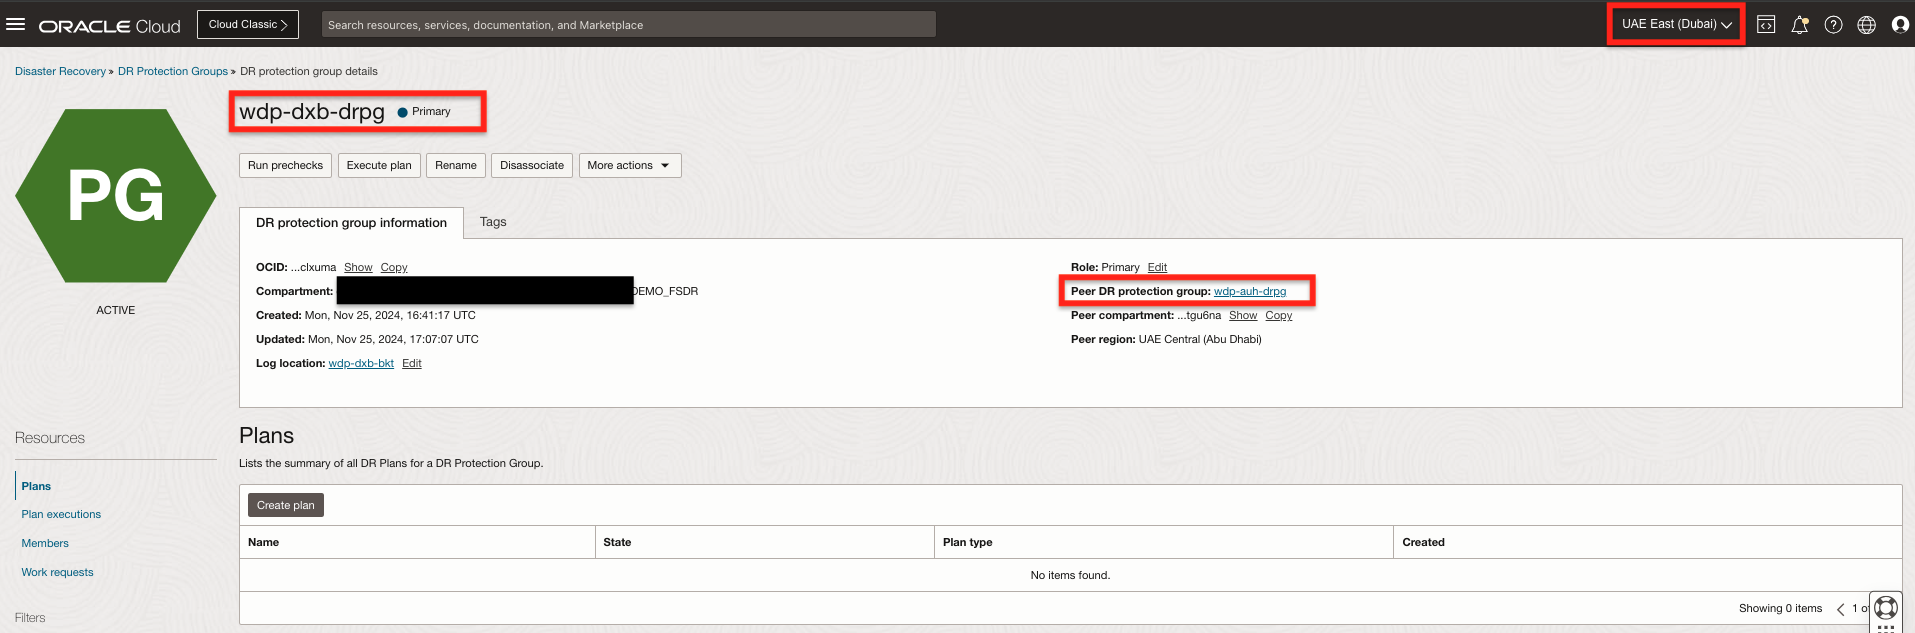1915x633 pixels.
Task: Switch to the Tags tab
Action: [x=493, y=222]
